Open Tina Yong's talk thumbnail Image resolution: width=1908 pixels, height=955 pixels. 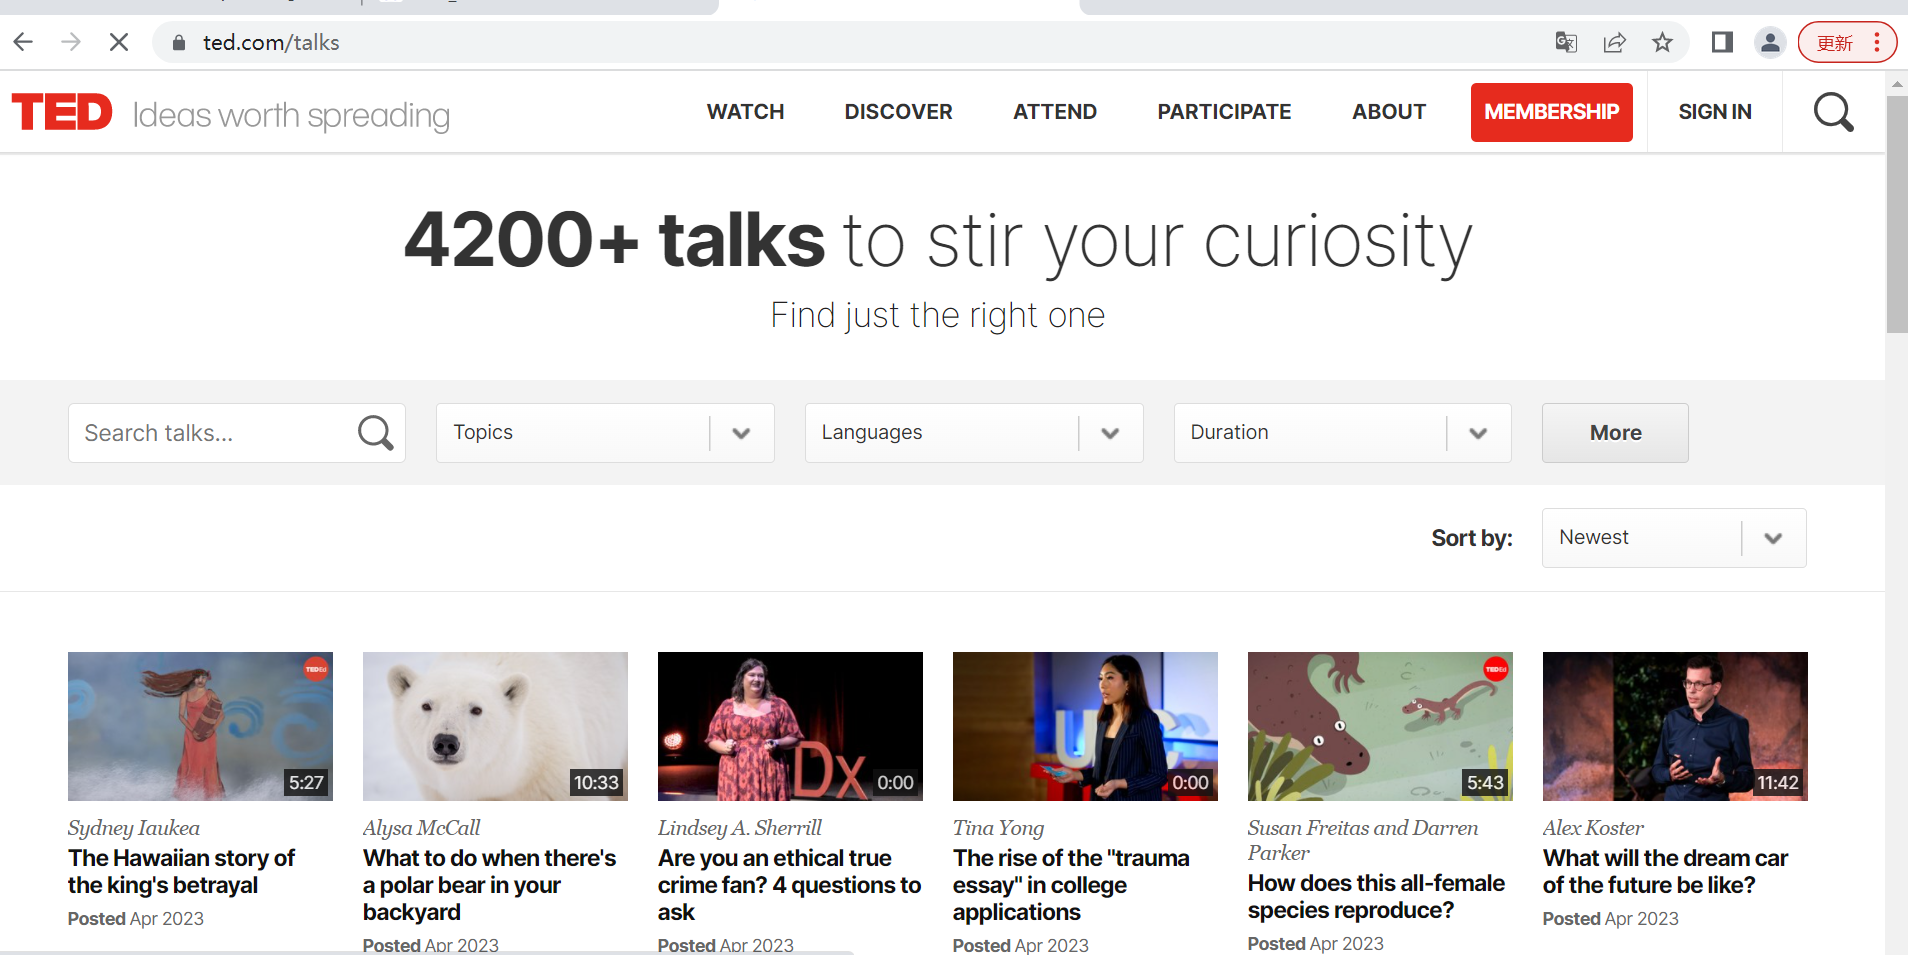point(1085,726)
